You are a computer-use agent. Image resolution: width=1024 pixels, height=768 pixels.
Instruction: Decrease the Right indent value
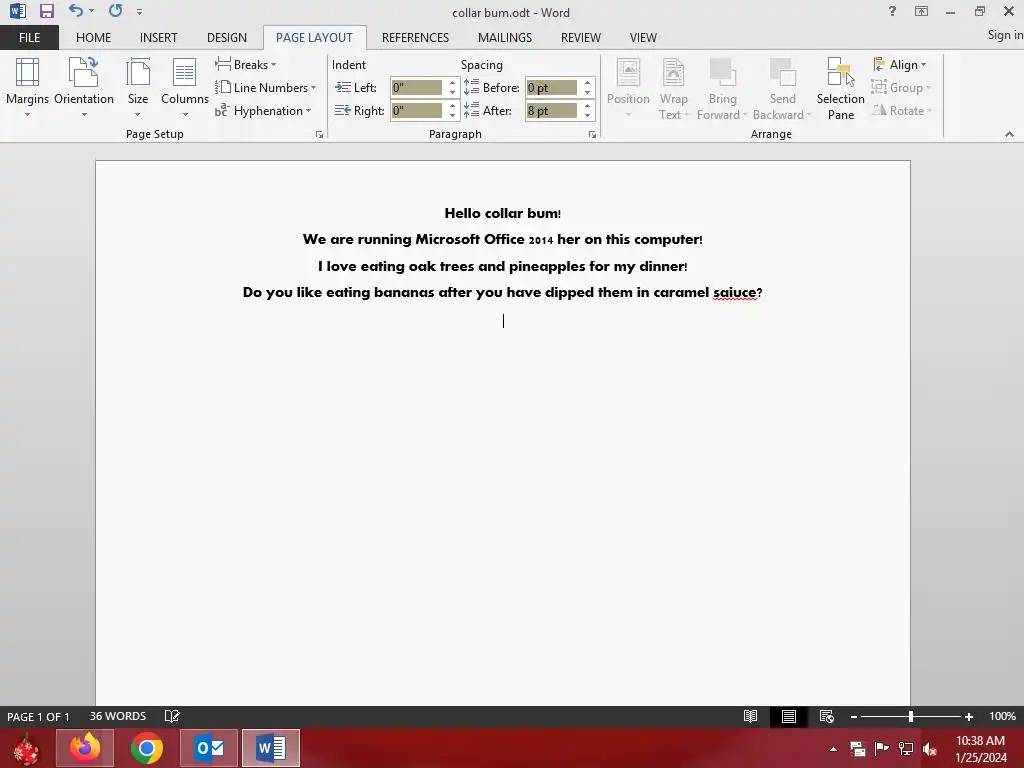pyautogui.click(x=453, y=115)
